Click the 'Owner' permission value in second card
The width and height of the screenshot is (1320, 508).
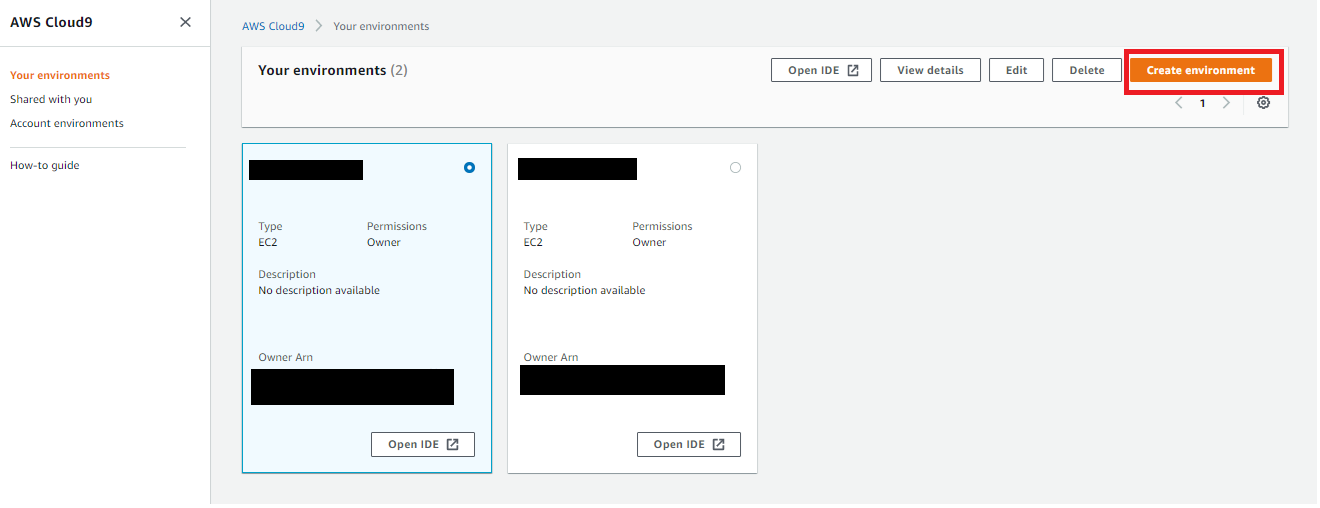click(x=650, y=242)
